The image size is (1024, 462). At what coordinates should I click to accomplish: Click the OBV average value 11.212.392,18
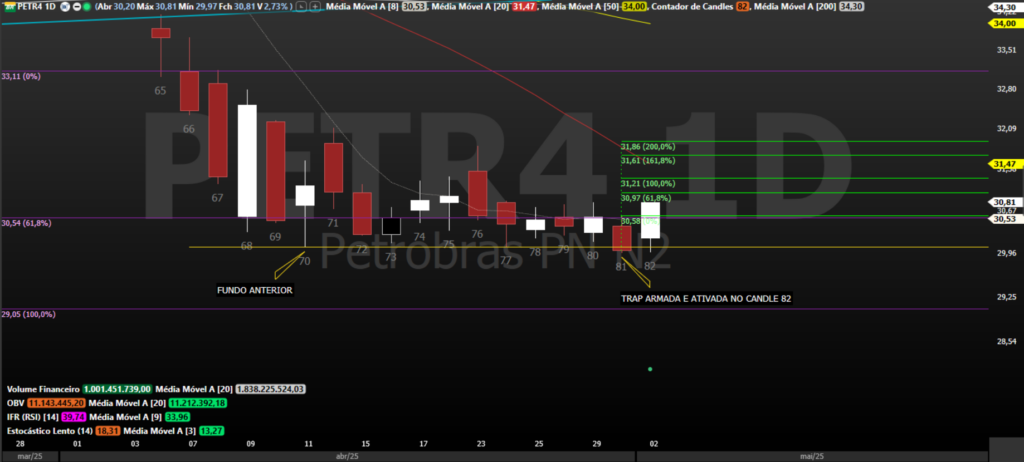click(198, 403)
